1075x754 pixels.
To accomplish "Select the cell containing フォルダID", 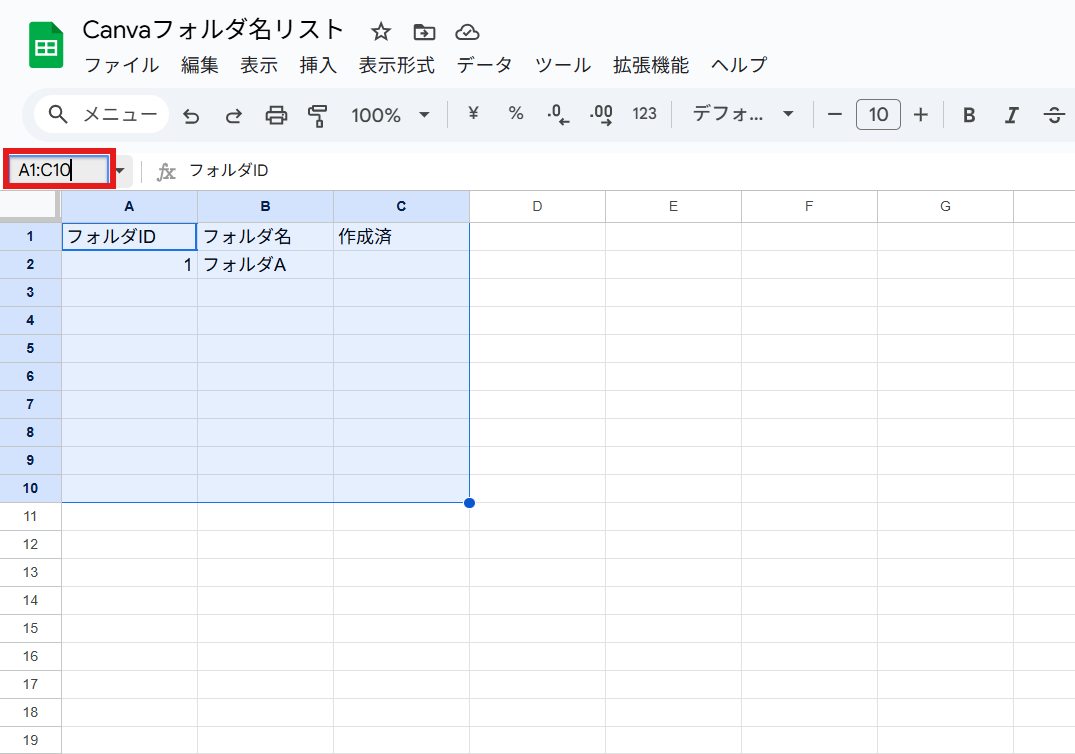I will pyautogui.click(x=129, y=236).
